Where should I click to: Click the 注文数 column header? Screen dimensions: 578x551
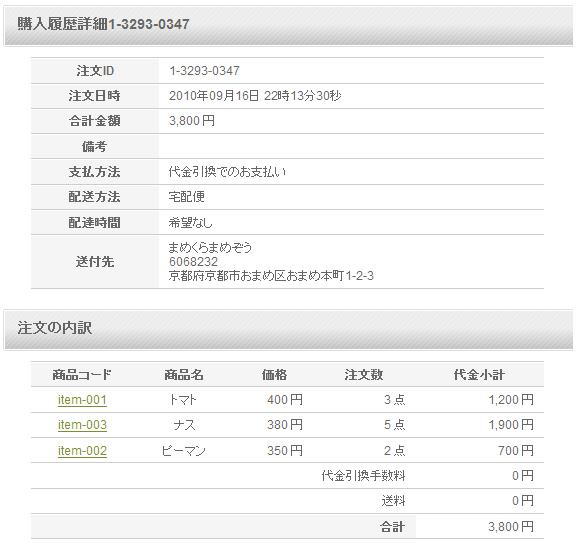click(x=364, y=375)
